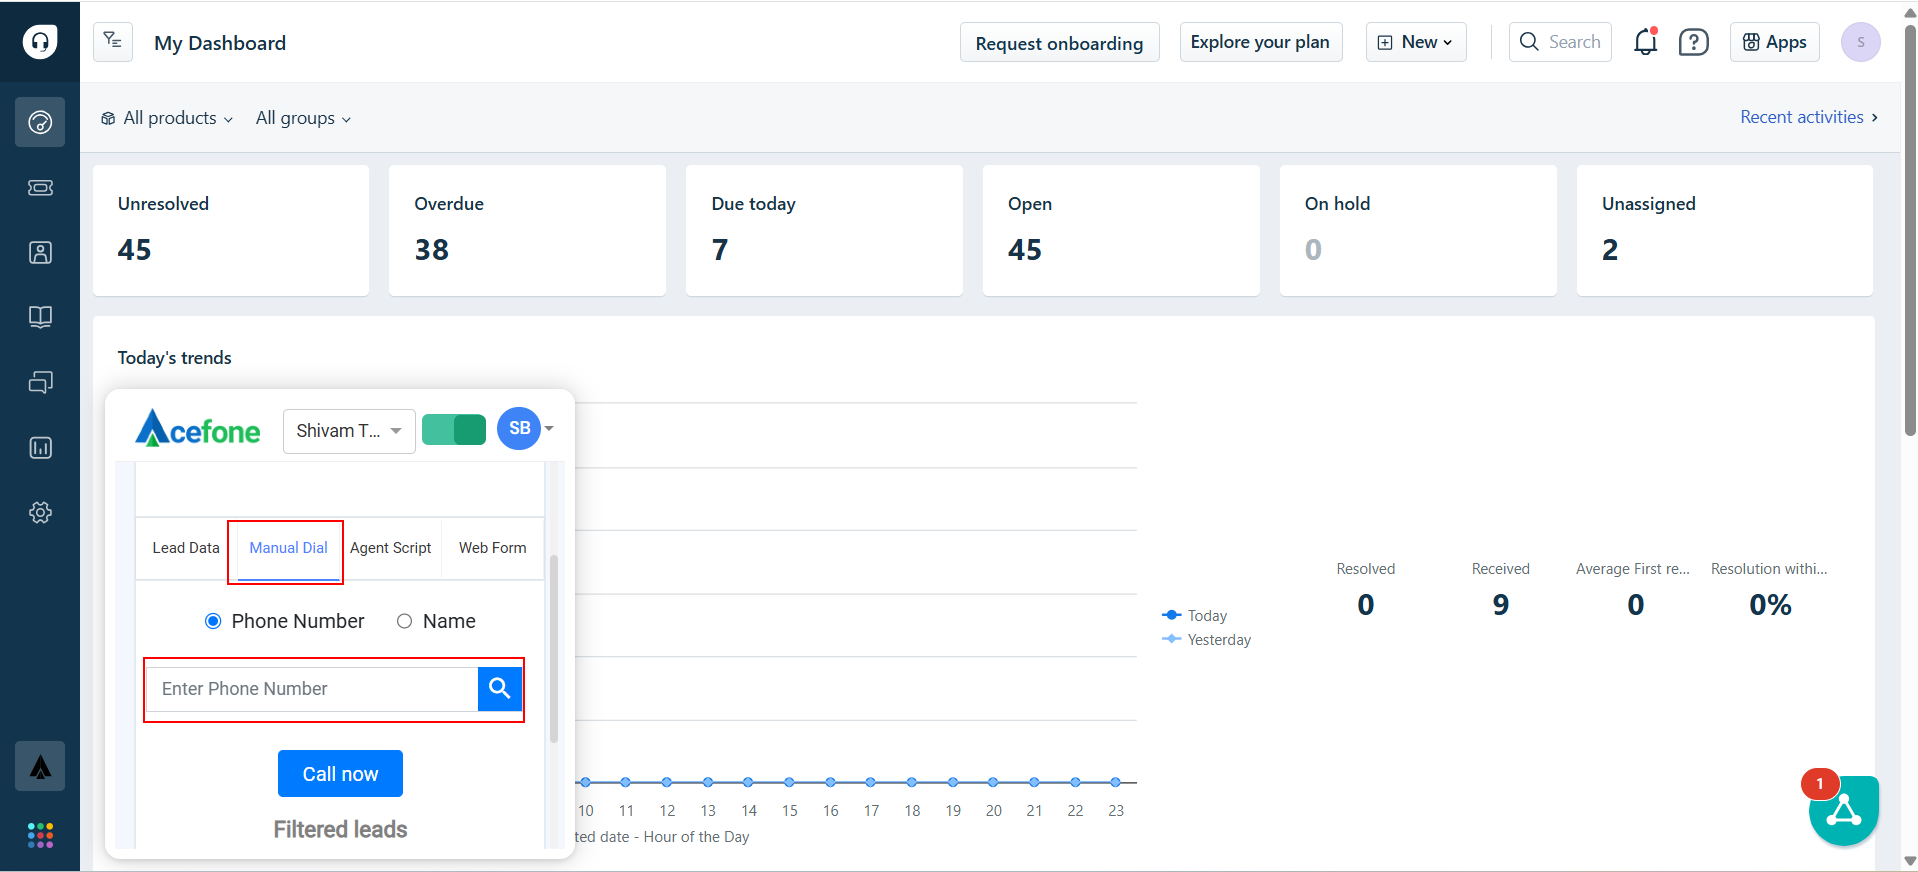Expand the All groups dropdown
The image size is (1918, 872).
click(x=303, y=118)
